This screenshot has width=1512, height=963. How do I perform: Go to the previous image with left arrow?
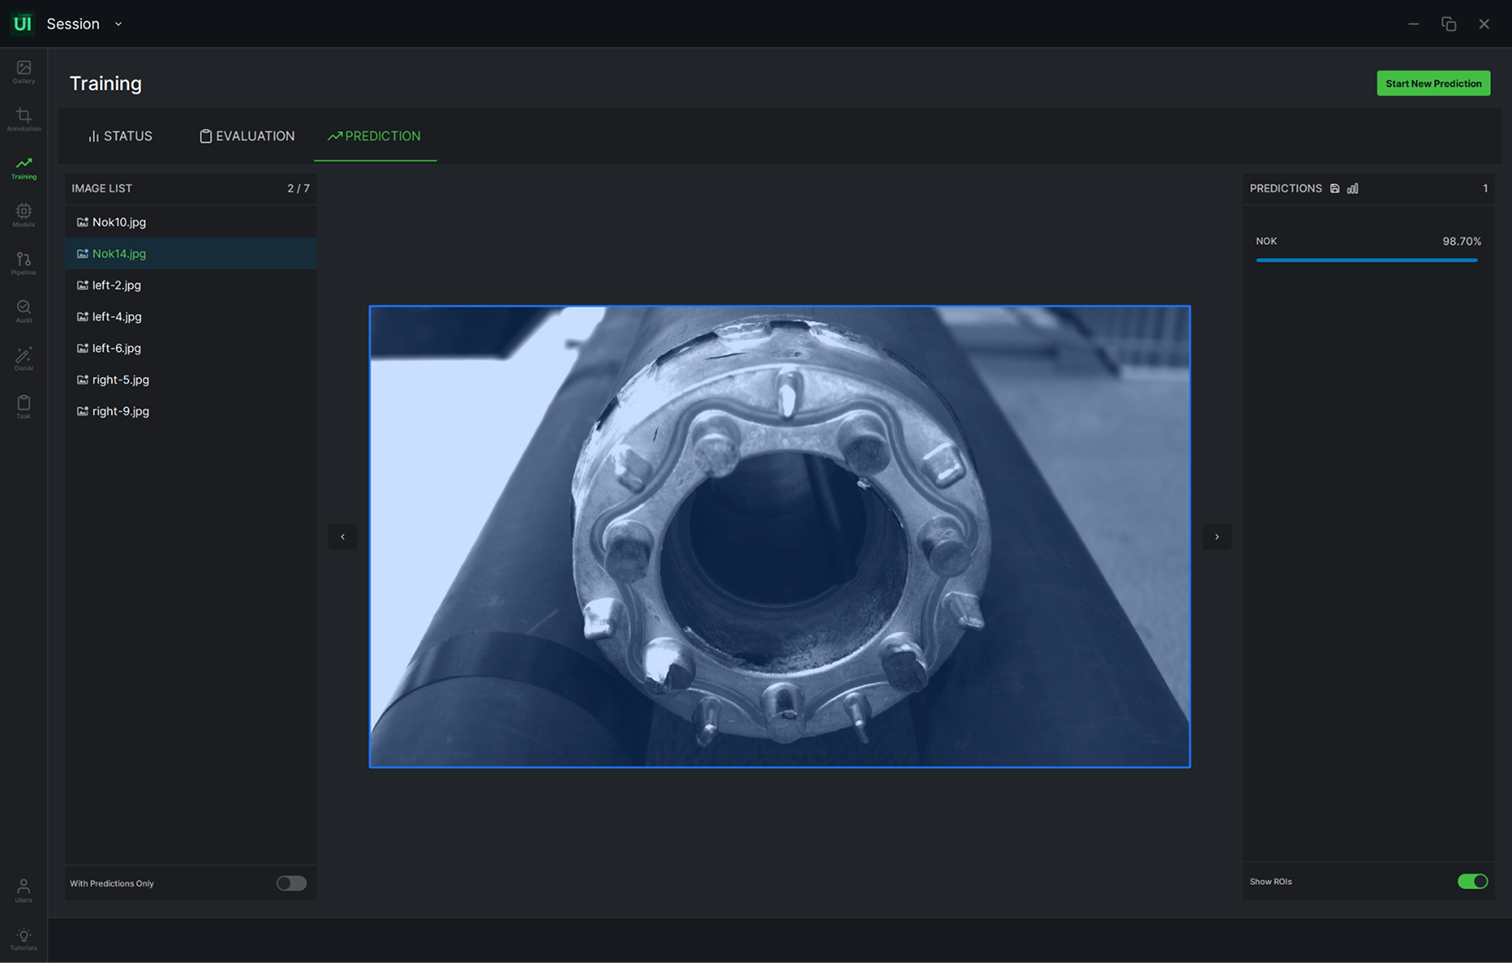coord(343,537)
